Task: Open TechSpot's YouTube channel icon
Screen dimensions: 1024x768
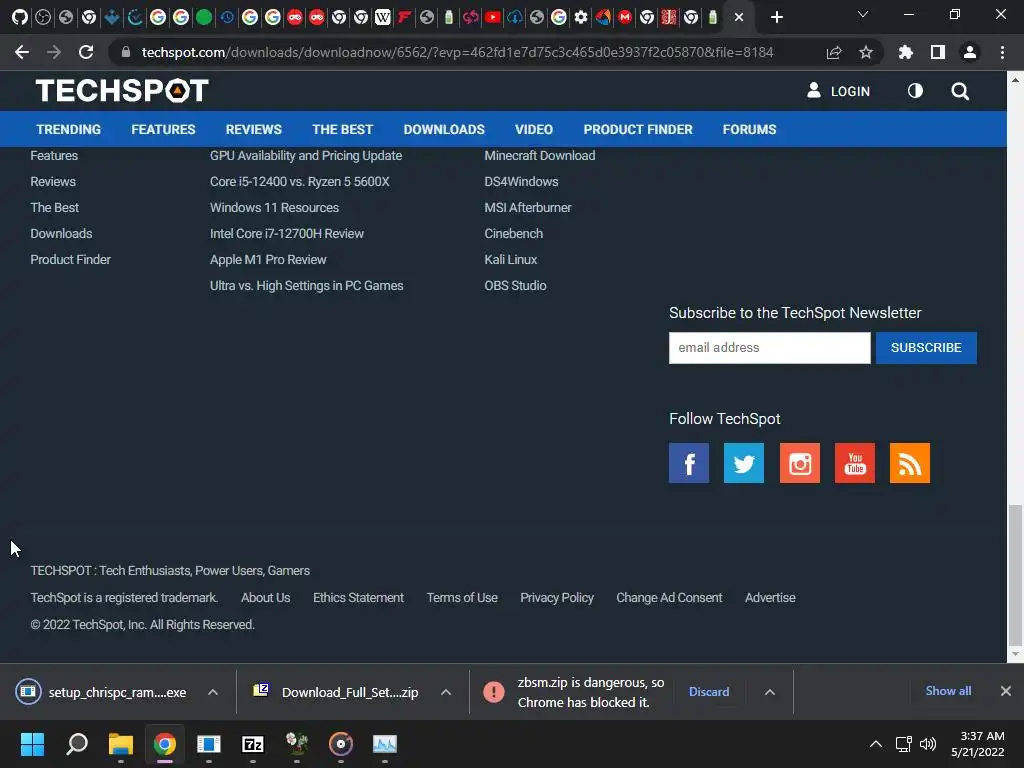Action: (x=855, y=463)
